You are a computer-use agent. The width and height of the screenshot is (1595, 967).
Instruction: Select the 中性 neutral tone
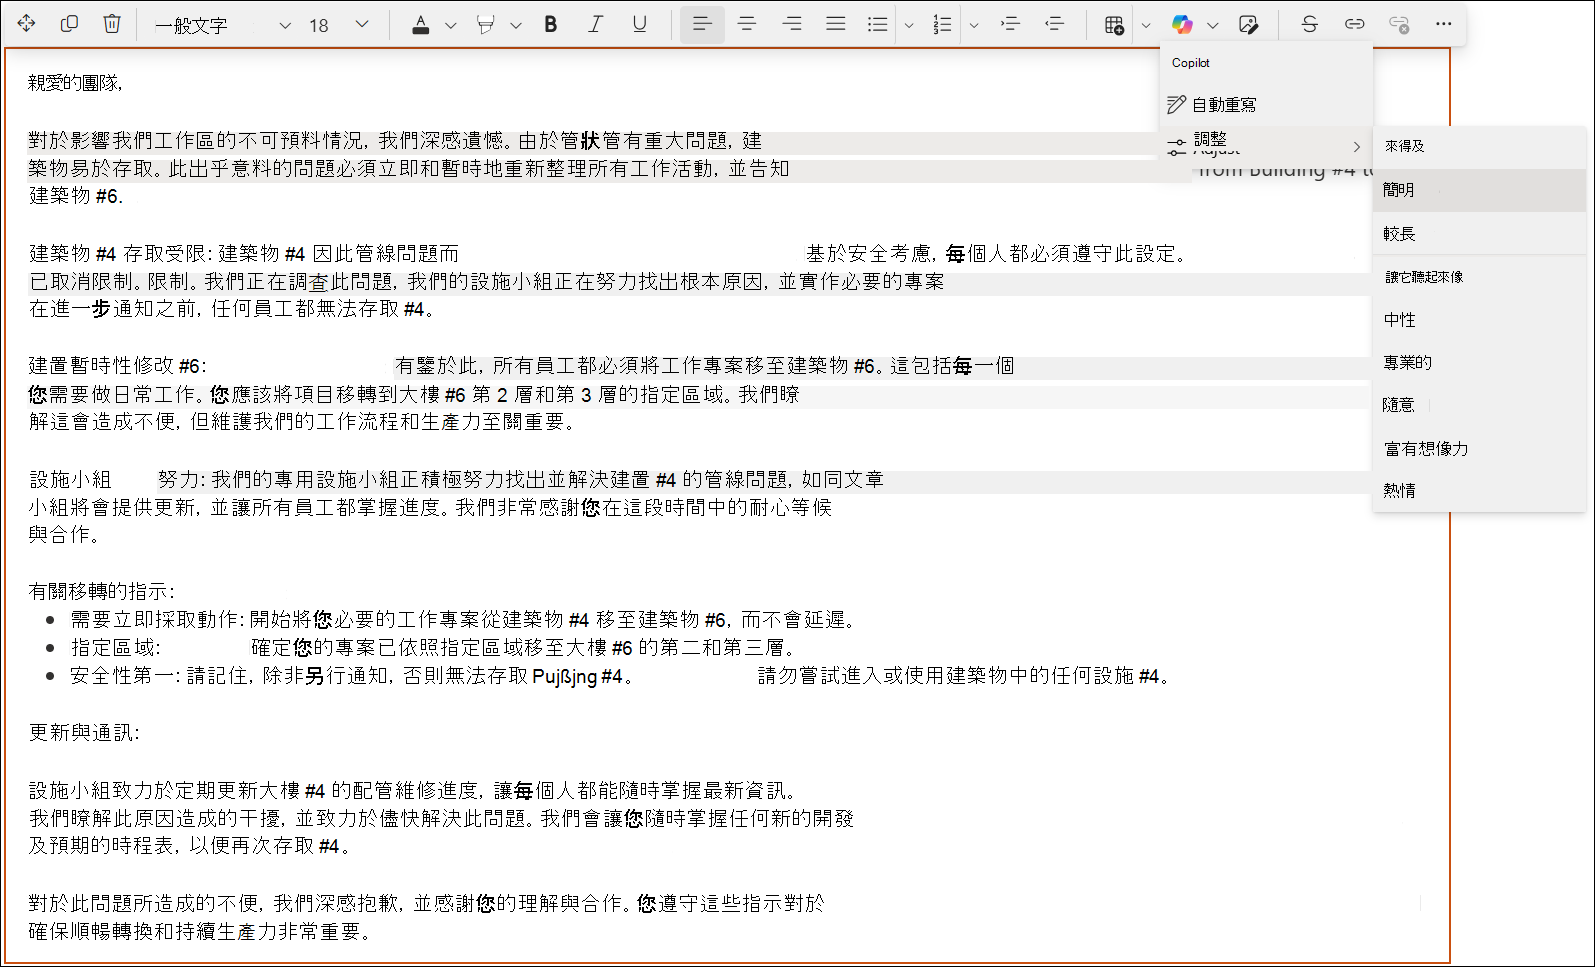tap(1479, 320)
